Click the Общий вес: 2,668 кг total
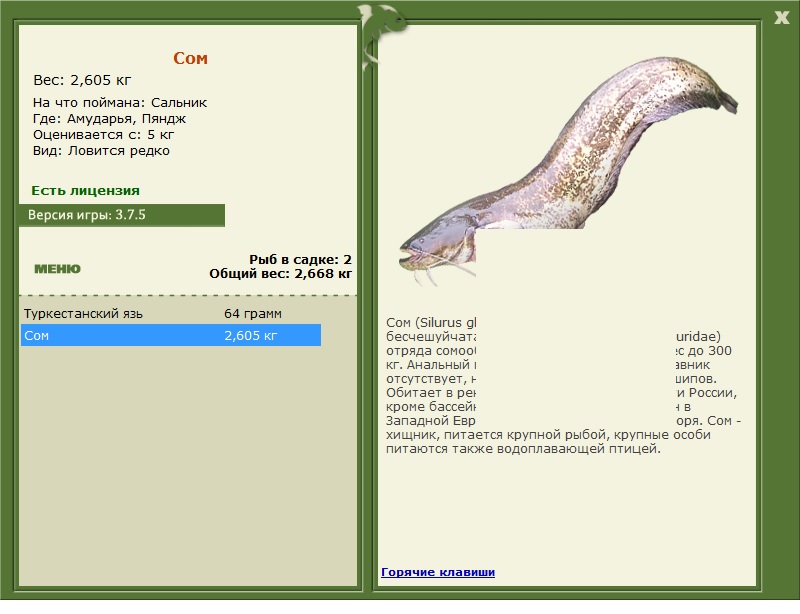This screenshot has width=800, height=614. tap(281, 274)
